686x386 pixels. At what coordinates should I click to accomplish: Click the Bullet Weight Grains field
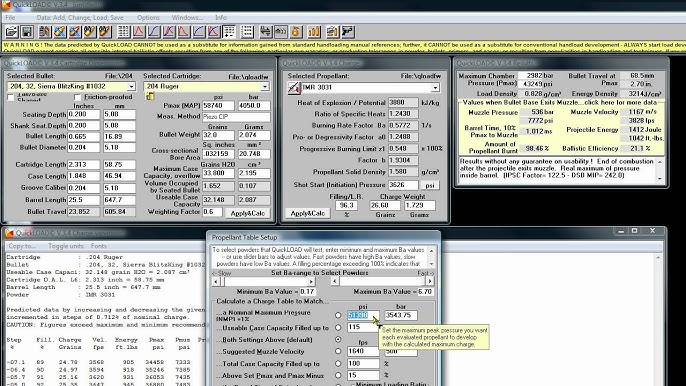point(218,135)
